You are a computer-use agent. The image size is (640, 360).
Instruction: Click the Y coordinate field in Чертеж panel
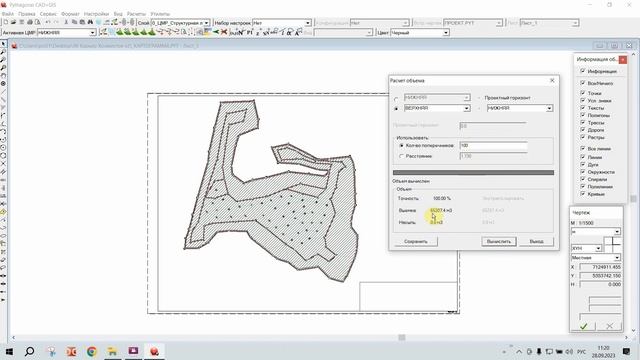pos(600,276)
